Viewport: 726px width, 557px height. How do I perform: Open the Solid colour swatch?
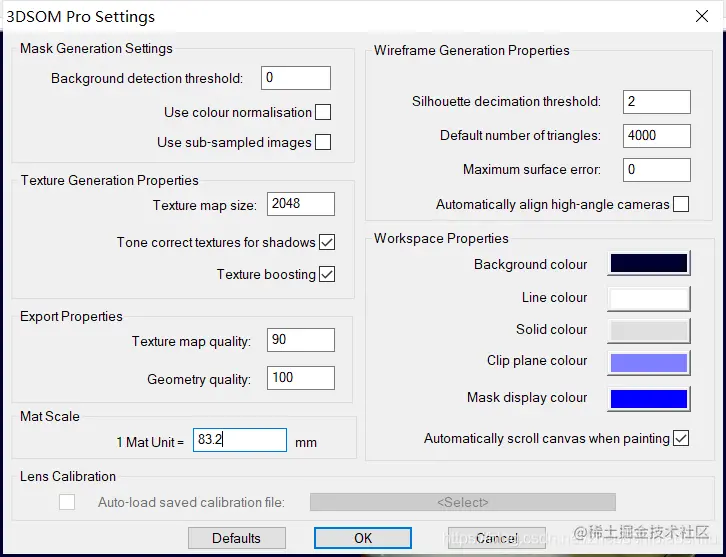click(649, 331)
